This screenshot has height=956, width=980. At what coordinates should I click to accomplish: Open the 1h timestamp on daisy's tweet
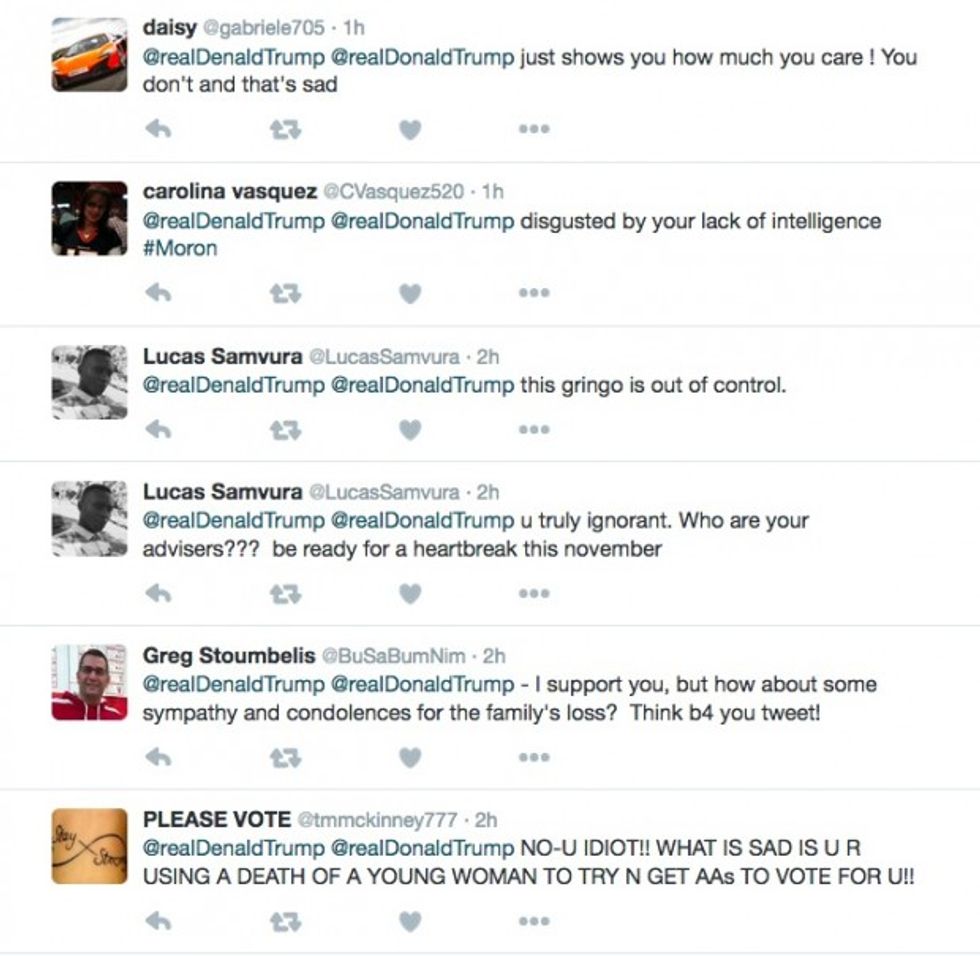point(354,28)
